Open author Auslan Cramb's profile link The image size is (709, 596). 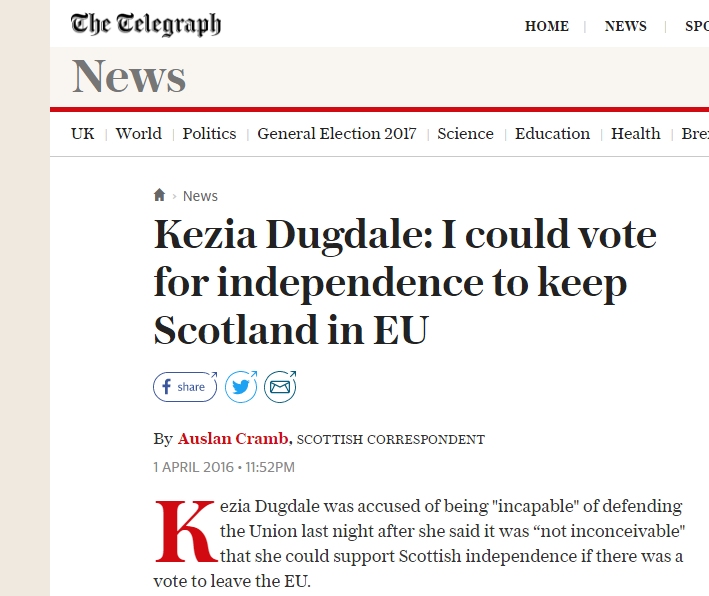click(233, 439)
